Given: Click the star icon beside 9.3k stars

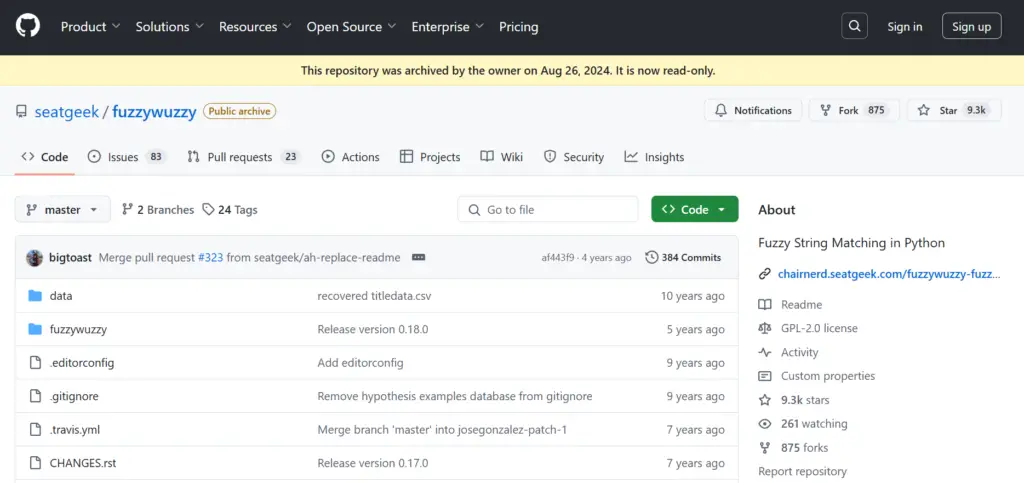Looking at the screenshot, I should [x=765, y=400].
